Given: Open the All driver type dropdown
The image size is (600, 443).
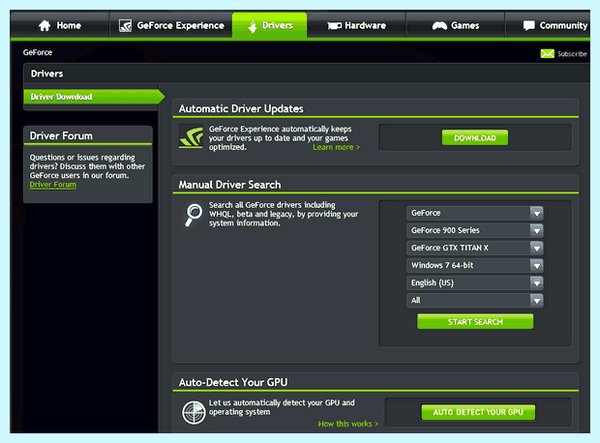Looking at the screenshot, I should 474,300.
